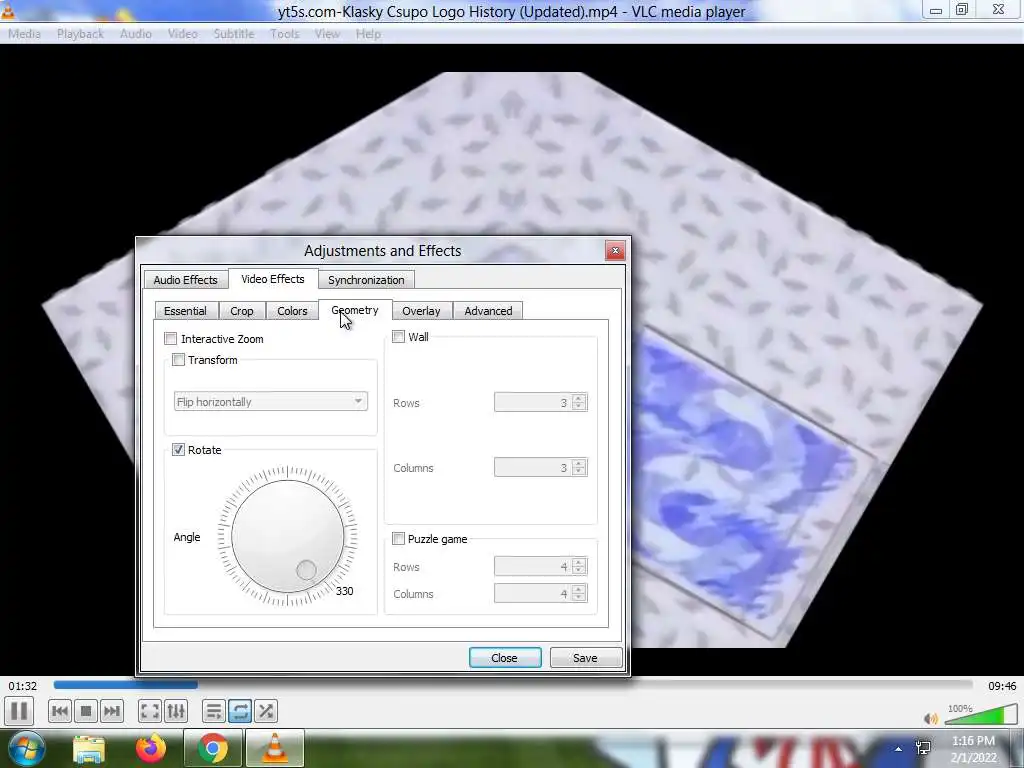Decrease Puzzle game Columns value

point(579,598)
